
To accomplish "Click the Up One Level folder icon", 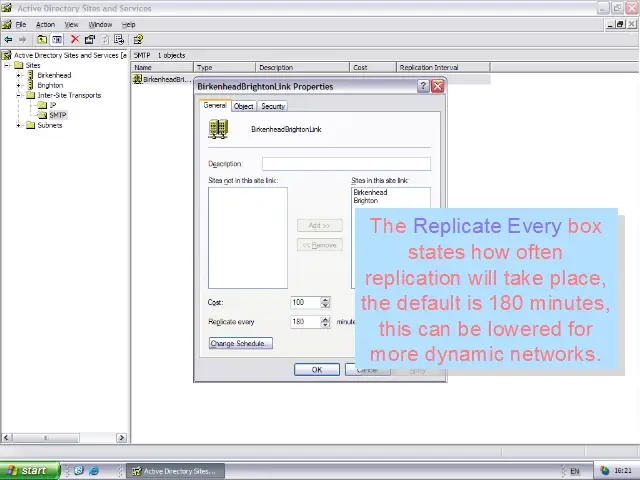I will point(42,40).
